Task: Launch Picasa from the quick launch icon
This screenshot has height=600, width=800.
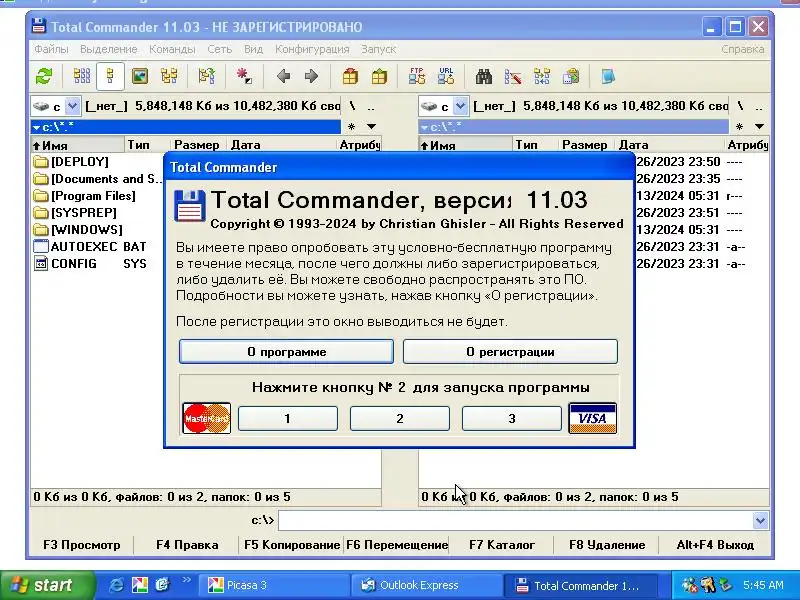Action: 139,585
